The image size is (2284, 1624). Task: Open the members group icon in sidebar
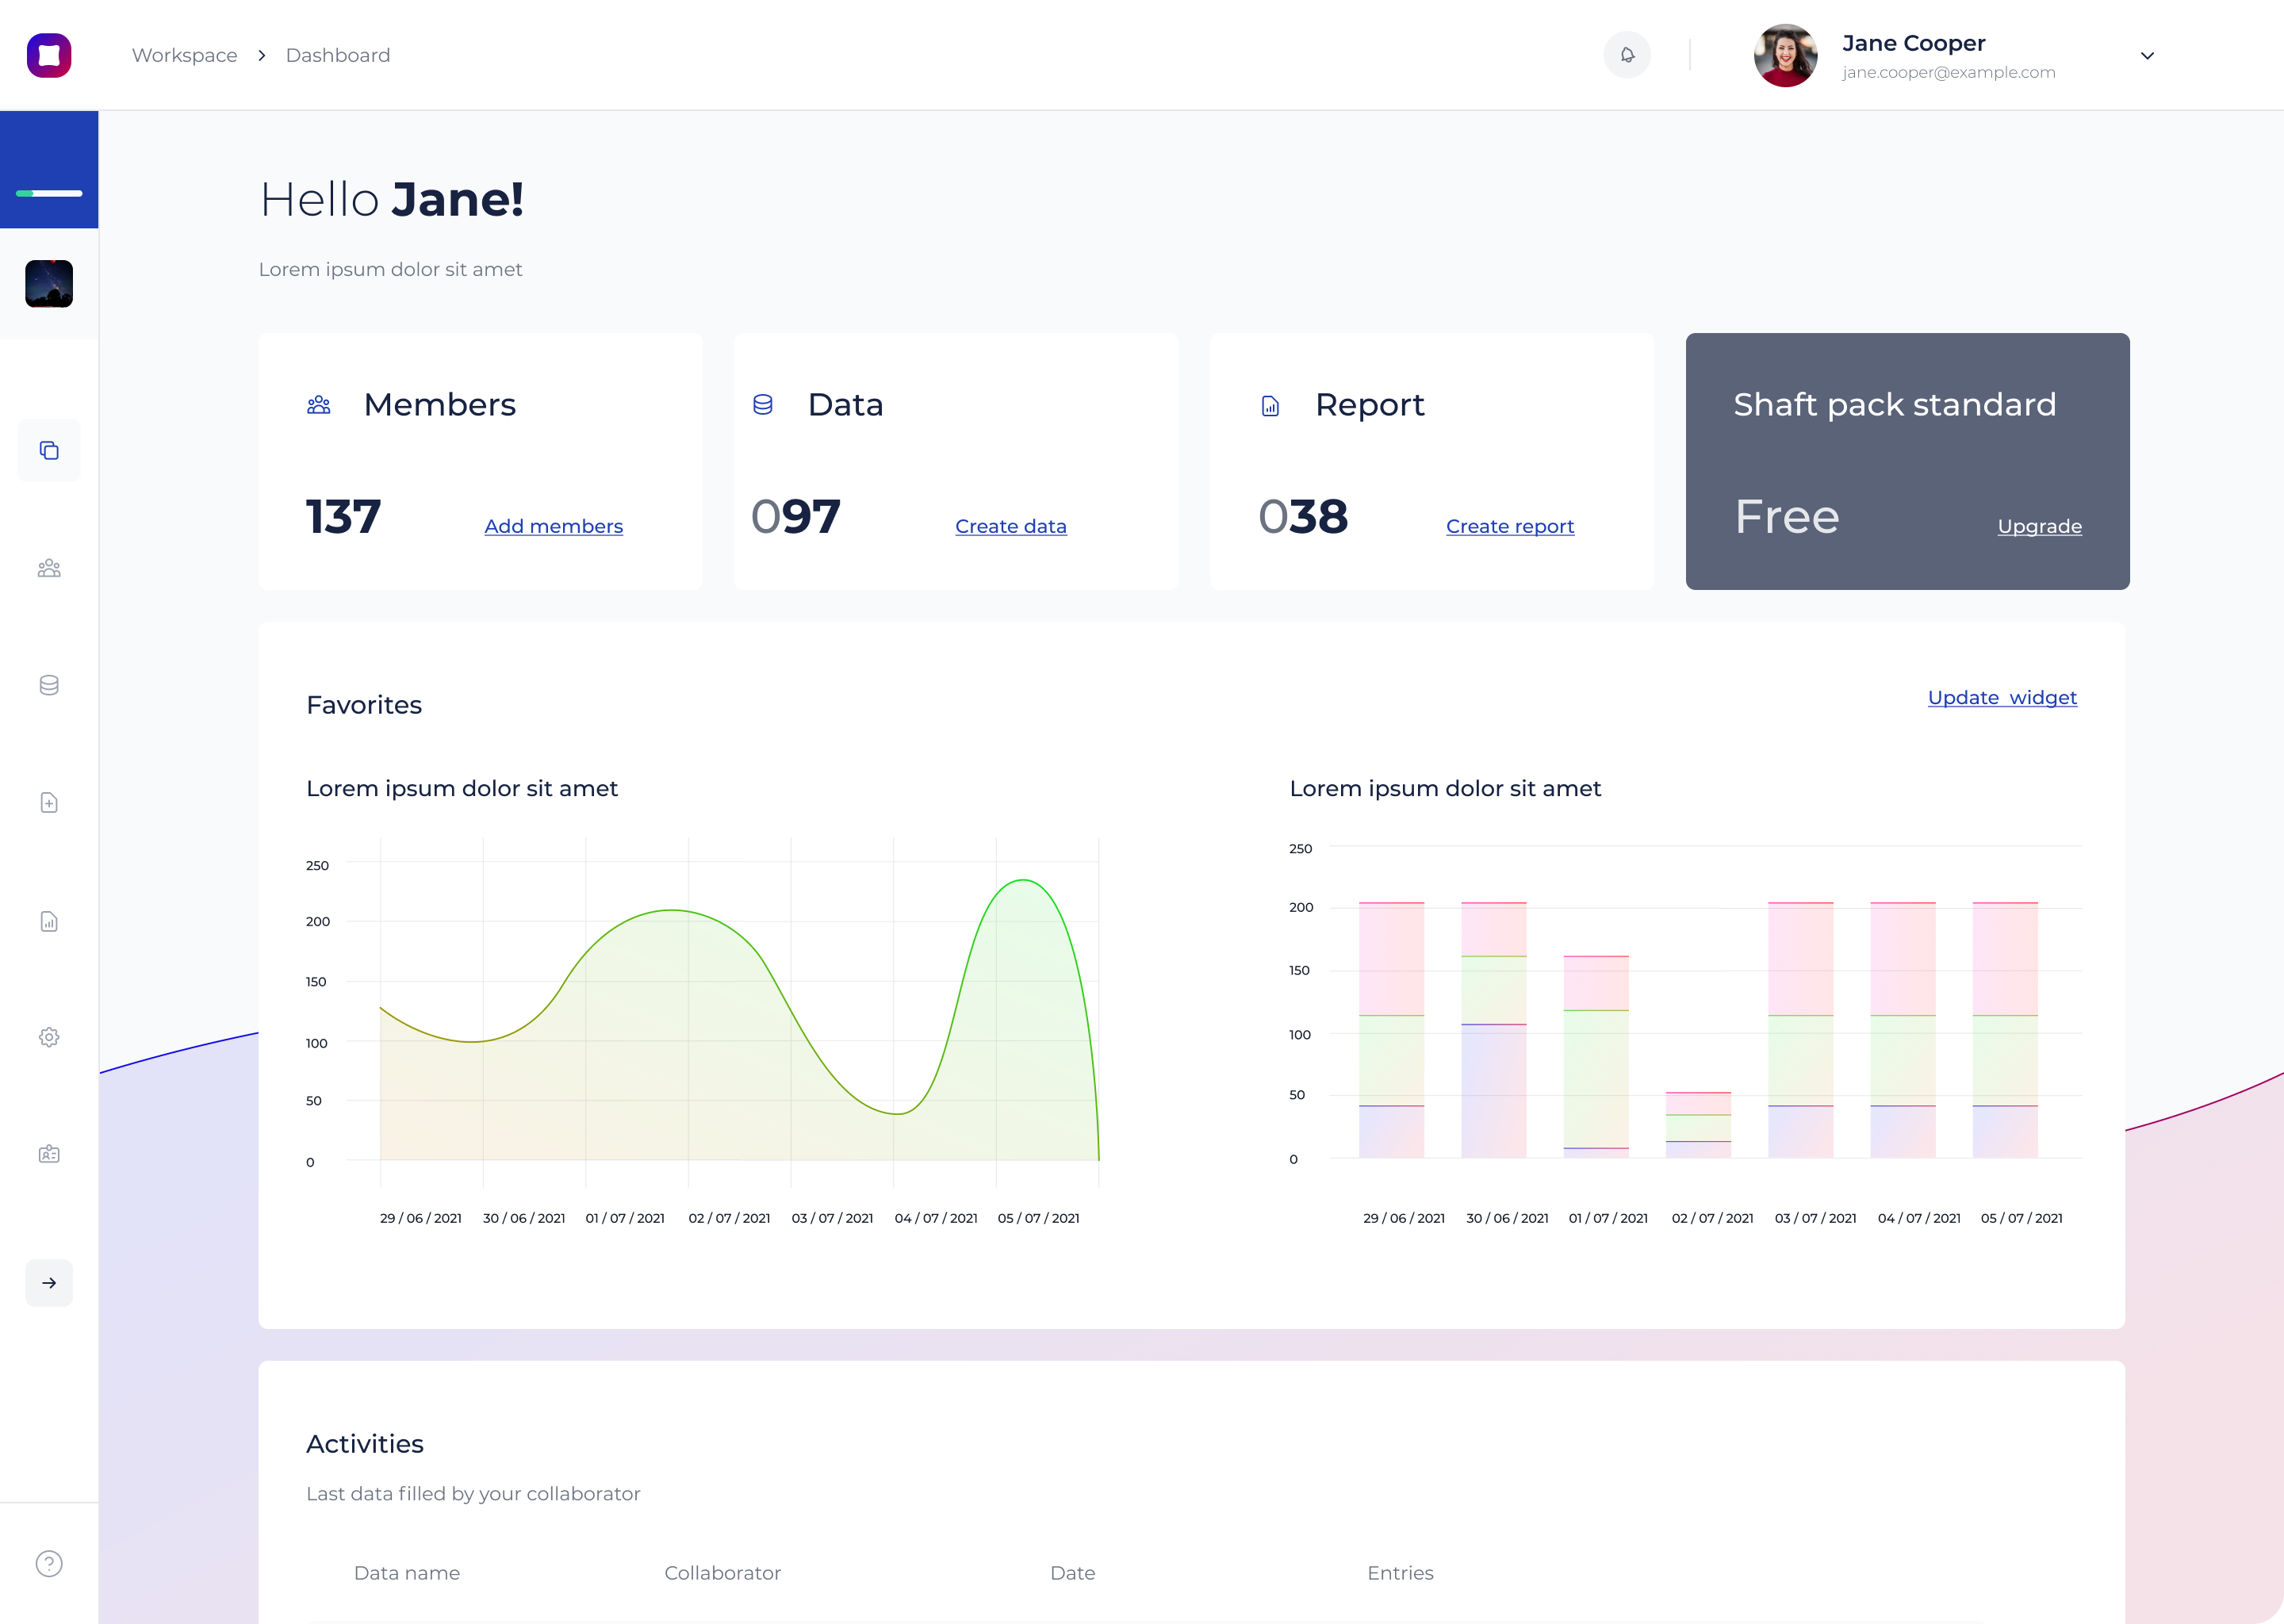[49, 568]
